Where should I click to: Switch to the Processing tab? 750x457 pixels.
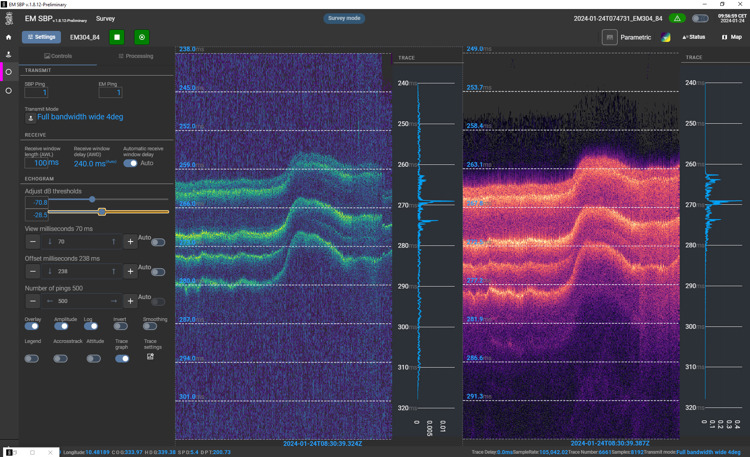pos(136,56)
